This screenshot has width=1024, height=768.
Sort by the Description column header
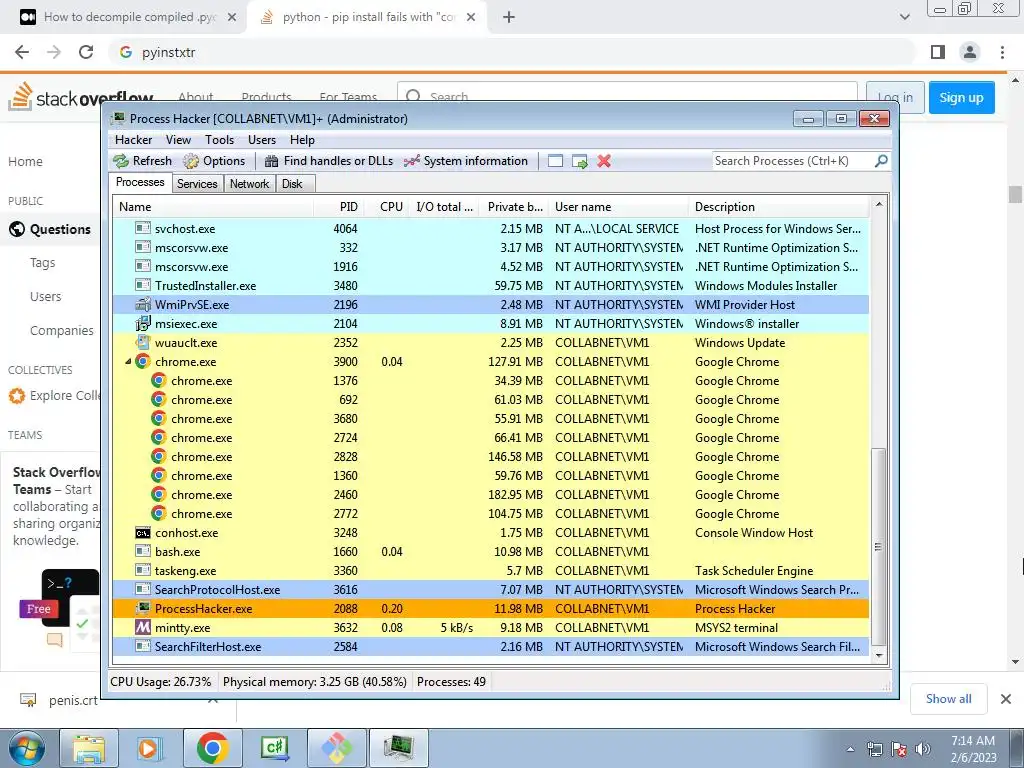pos(778,207)
